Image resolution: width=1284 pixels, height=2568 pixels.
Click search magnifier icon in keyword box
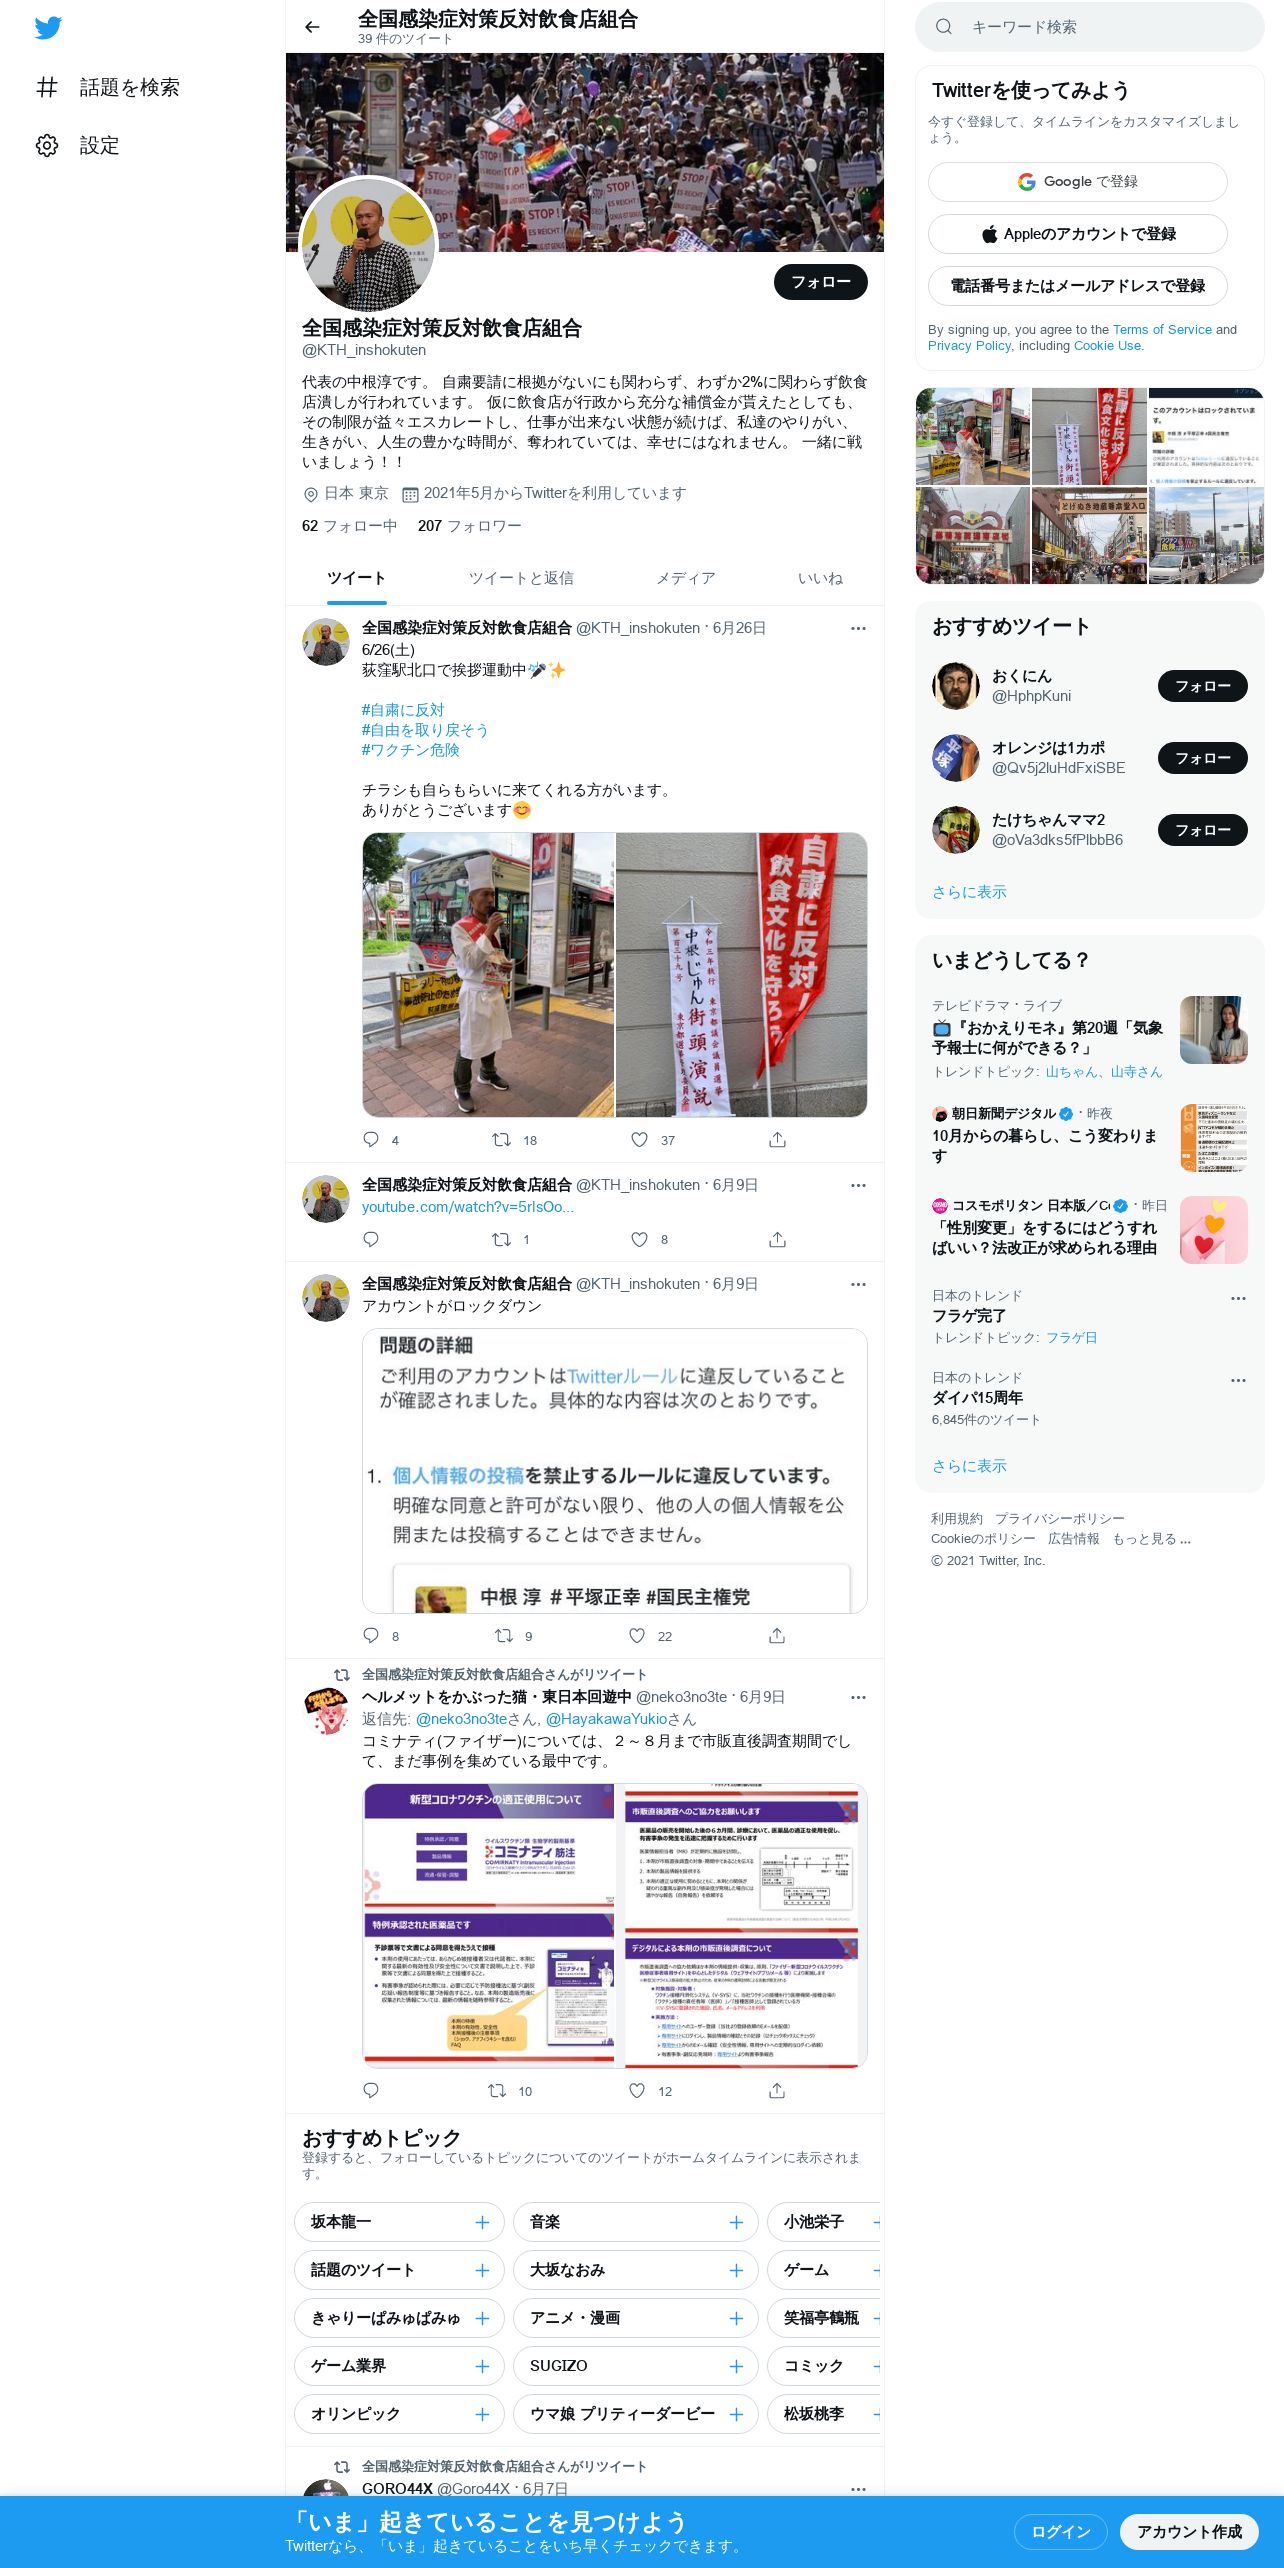click(x=944, y=27)
